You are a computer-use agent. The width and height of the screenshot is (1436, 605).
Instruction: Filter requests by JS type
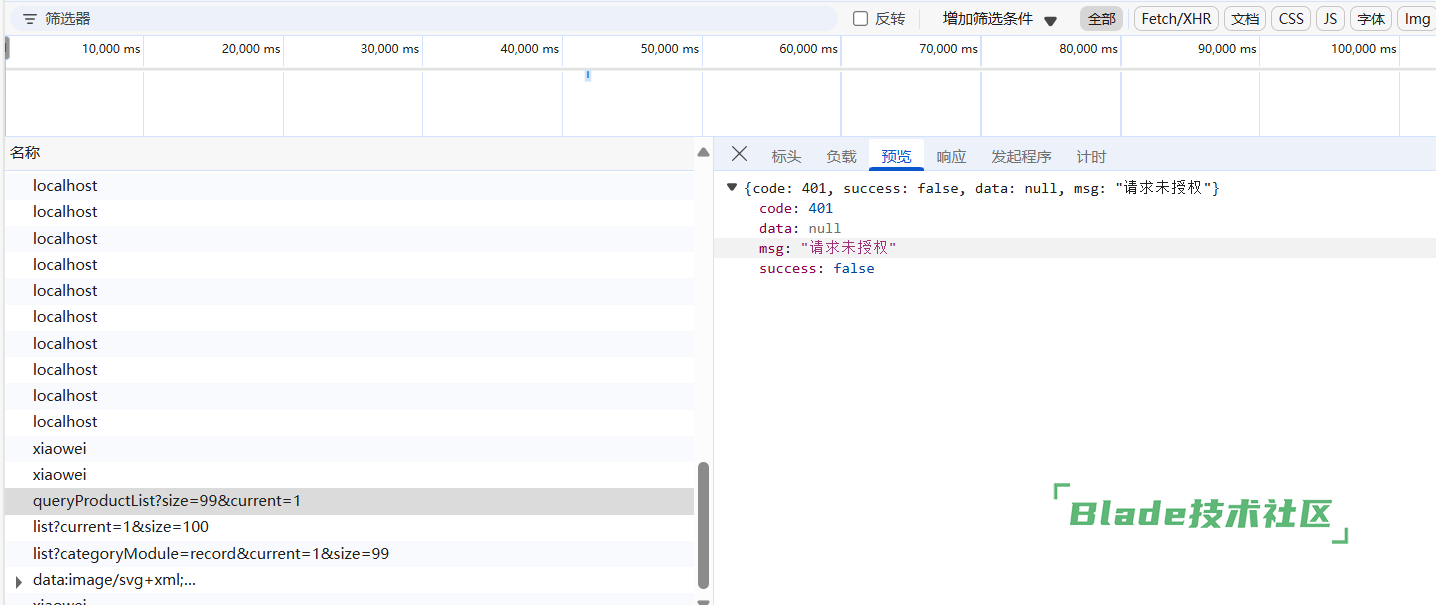tap(1330, 19)
